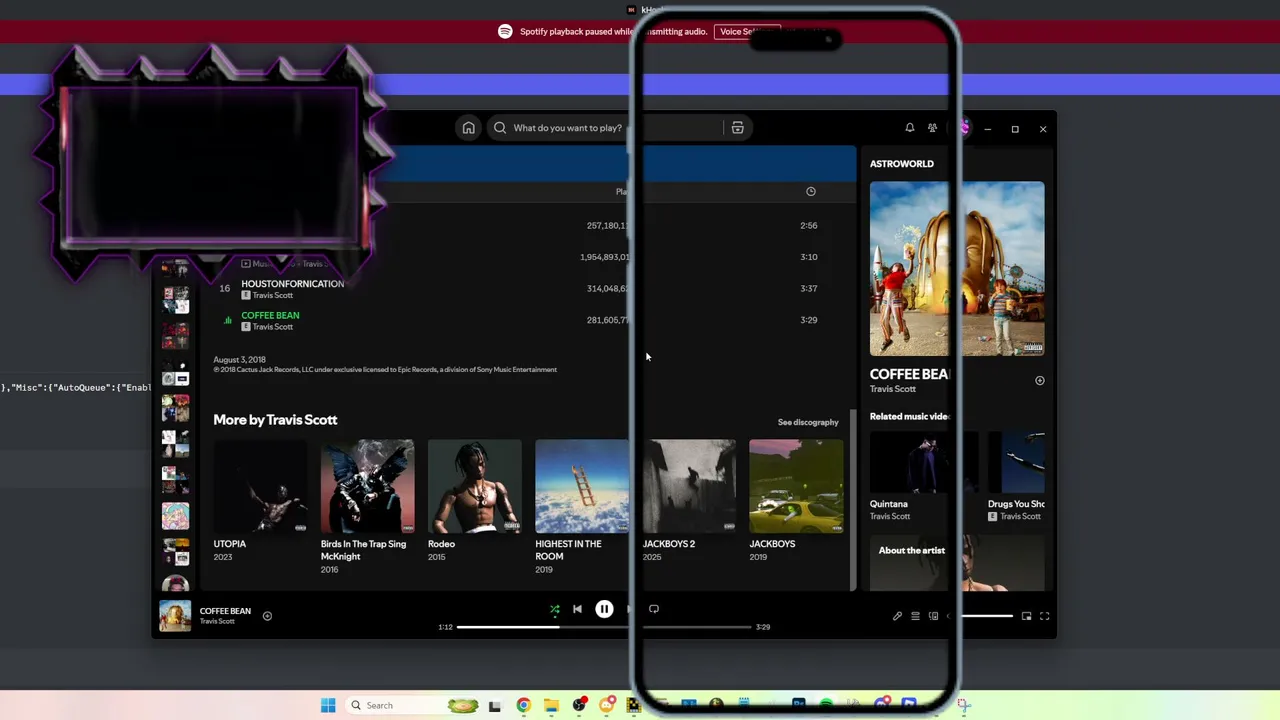This screenshot has width=1280, height=720.
Task: Seek within the song progress bar
Action: click(604, 627)
